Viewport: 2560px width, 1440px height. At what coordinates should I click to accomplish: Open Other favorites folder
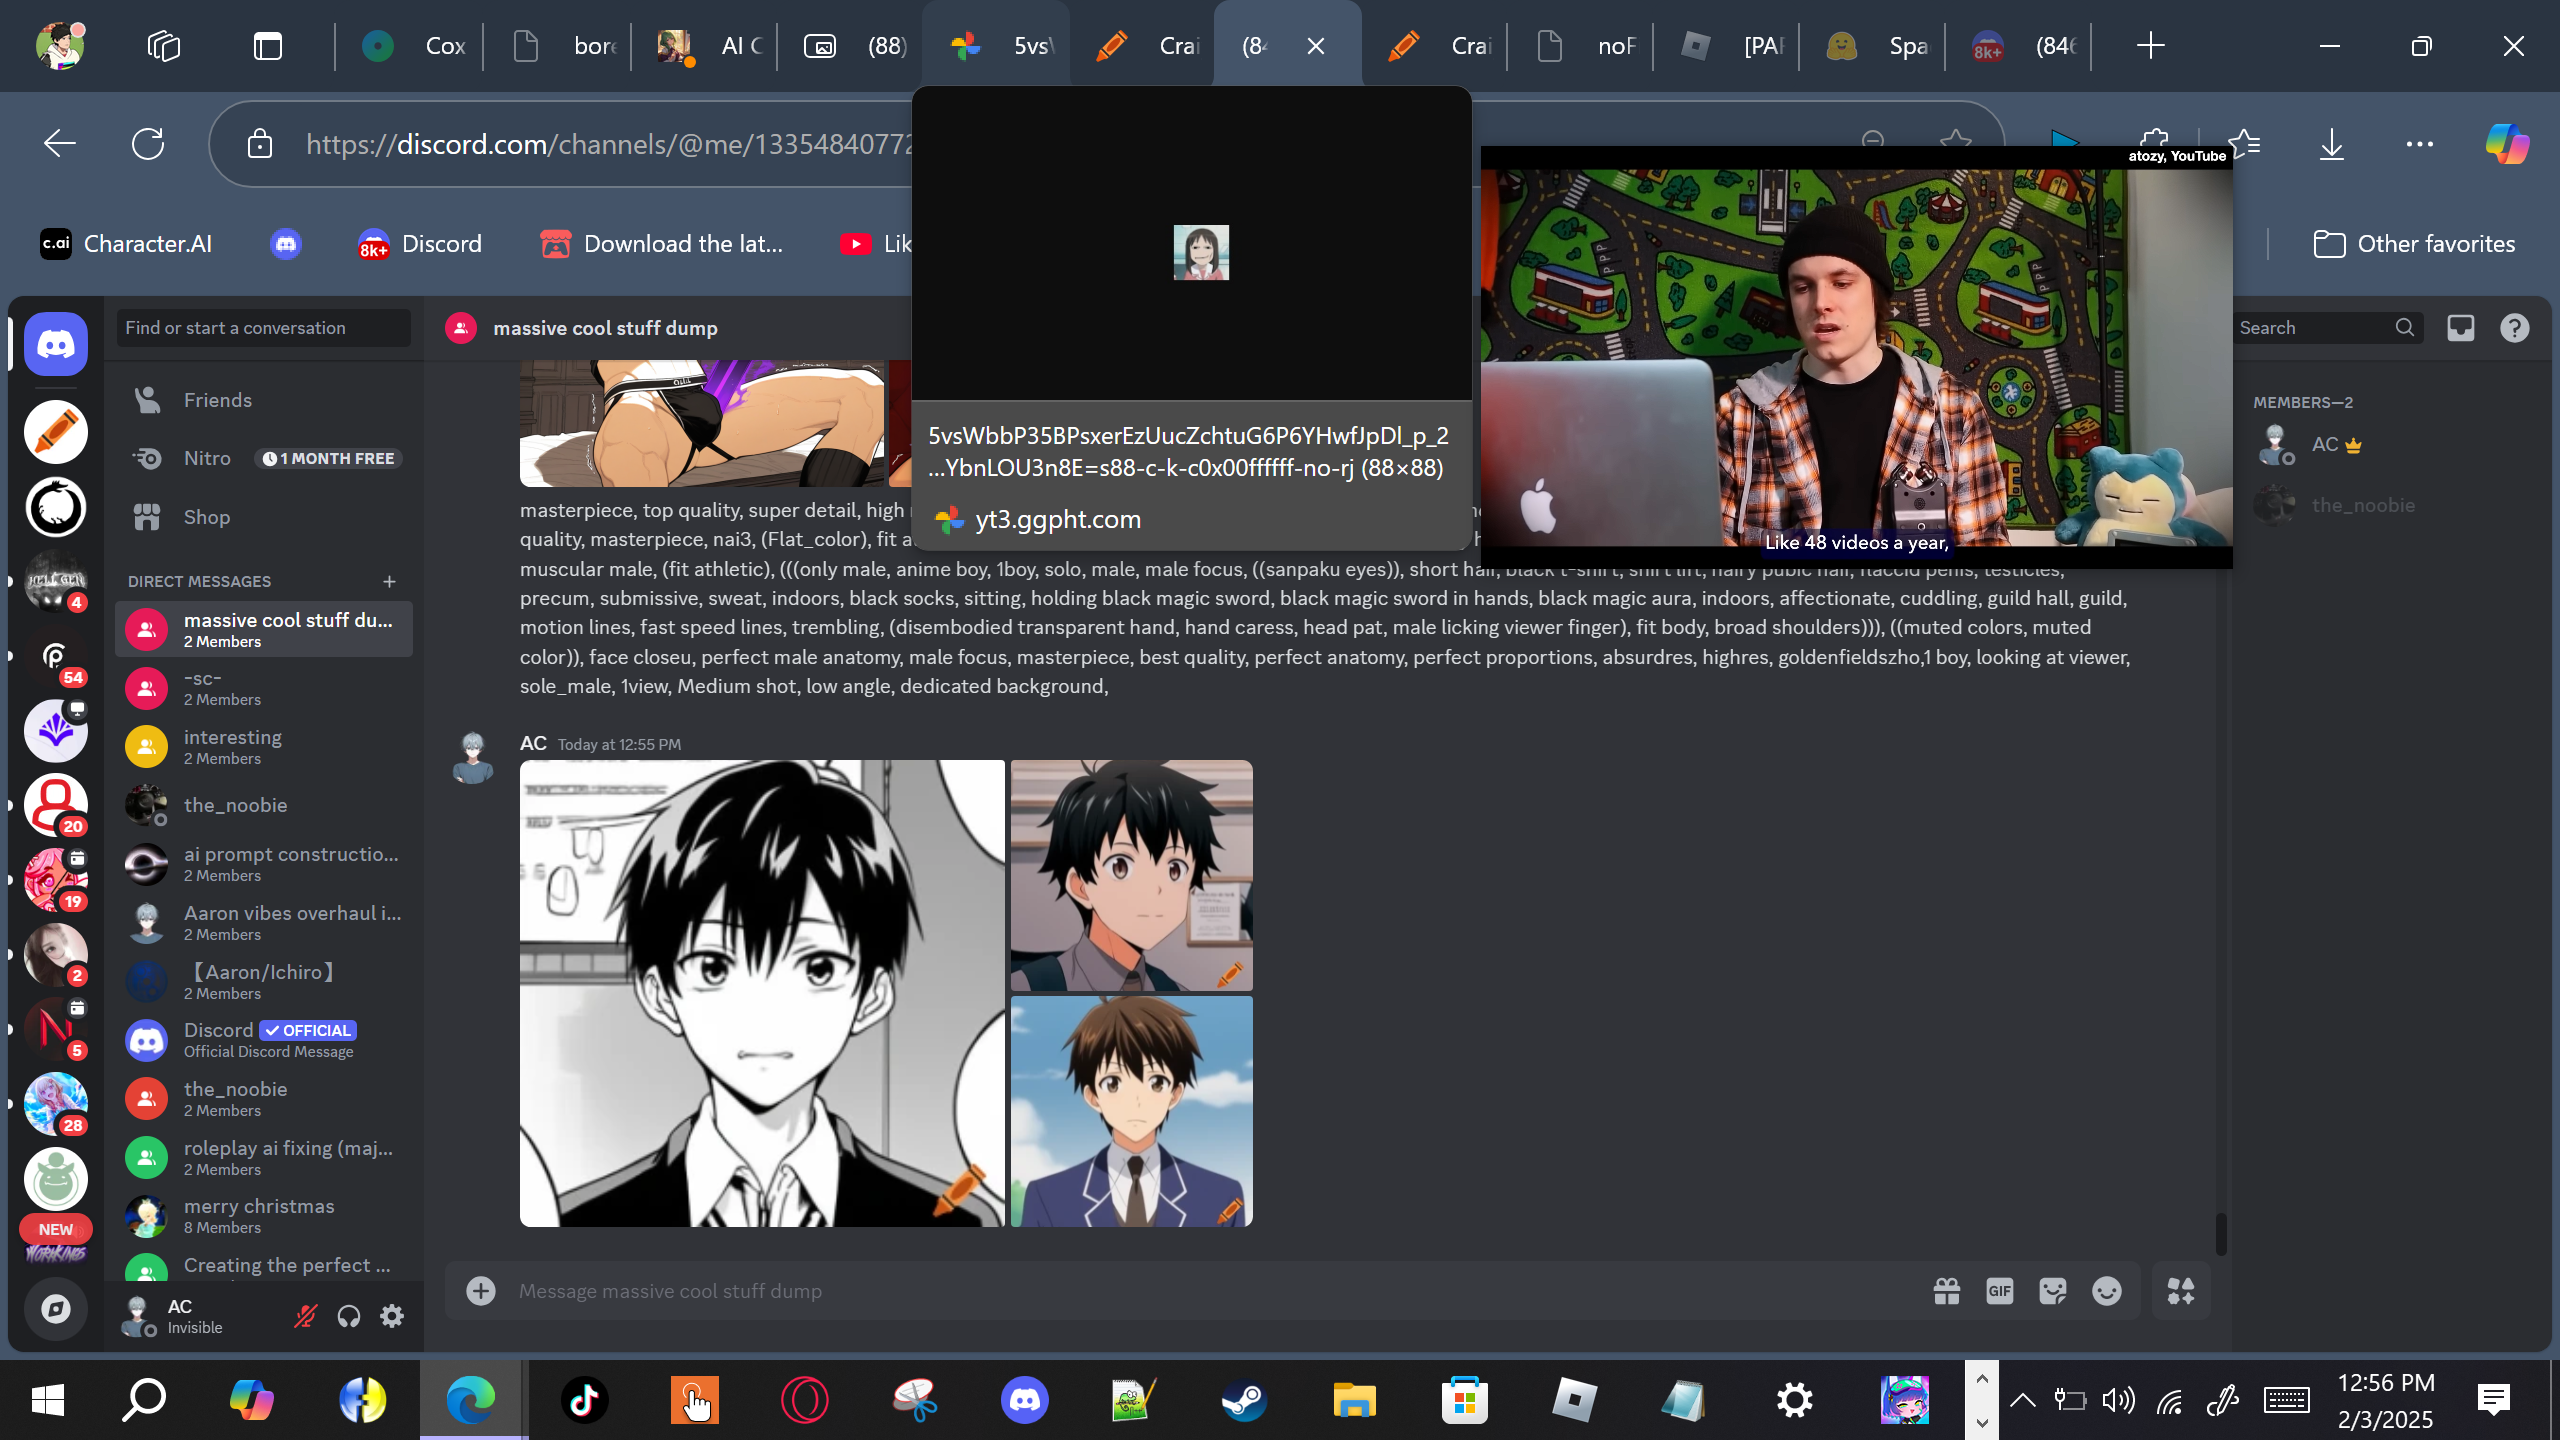tap(2414, 244)
